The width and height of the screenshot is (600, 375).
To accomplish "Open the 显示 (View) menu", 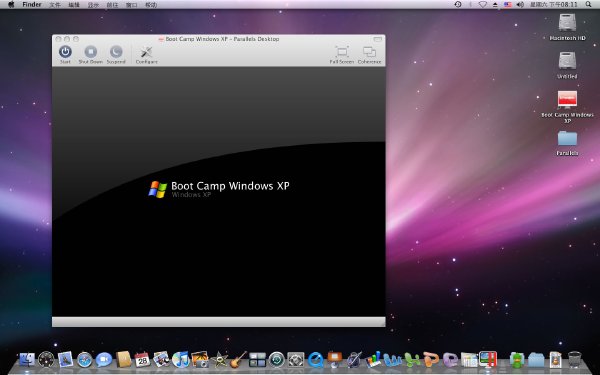I will pos(93,5).
